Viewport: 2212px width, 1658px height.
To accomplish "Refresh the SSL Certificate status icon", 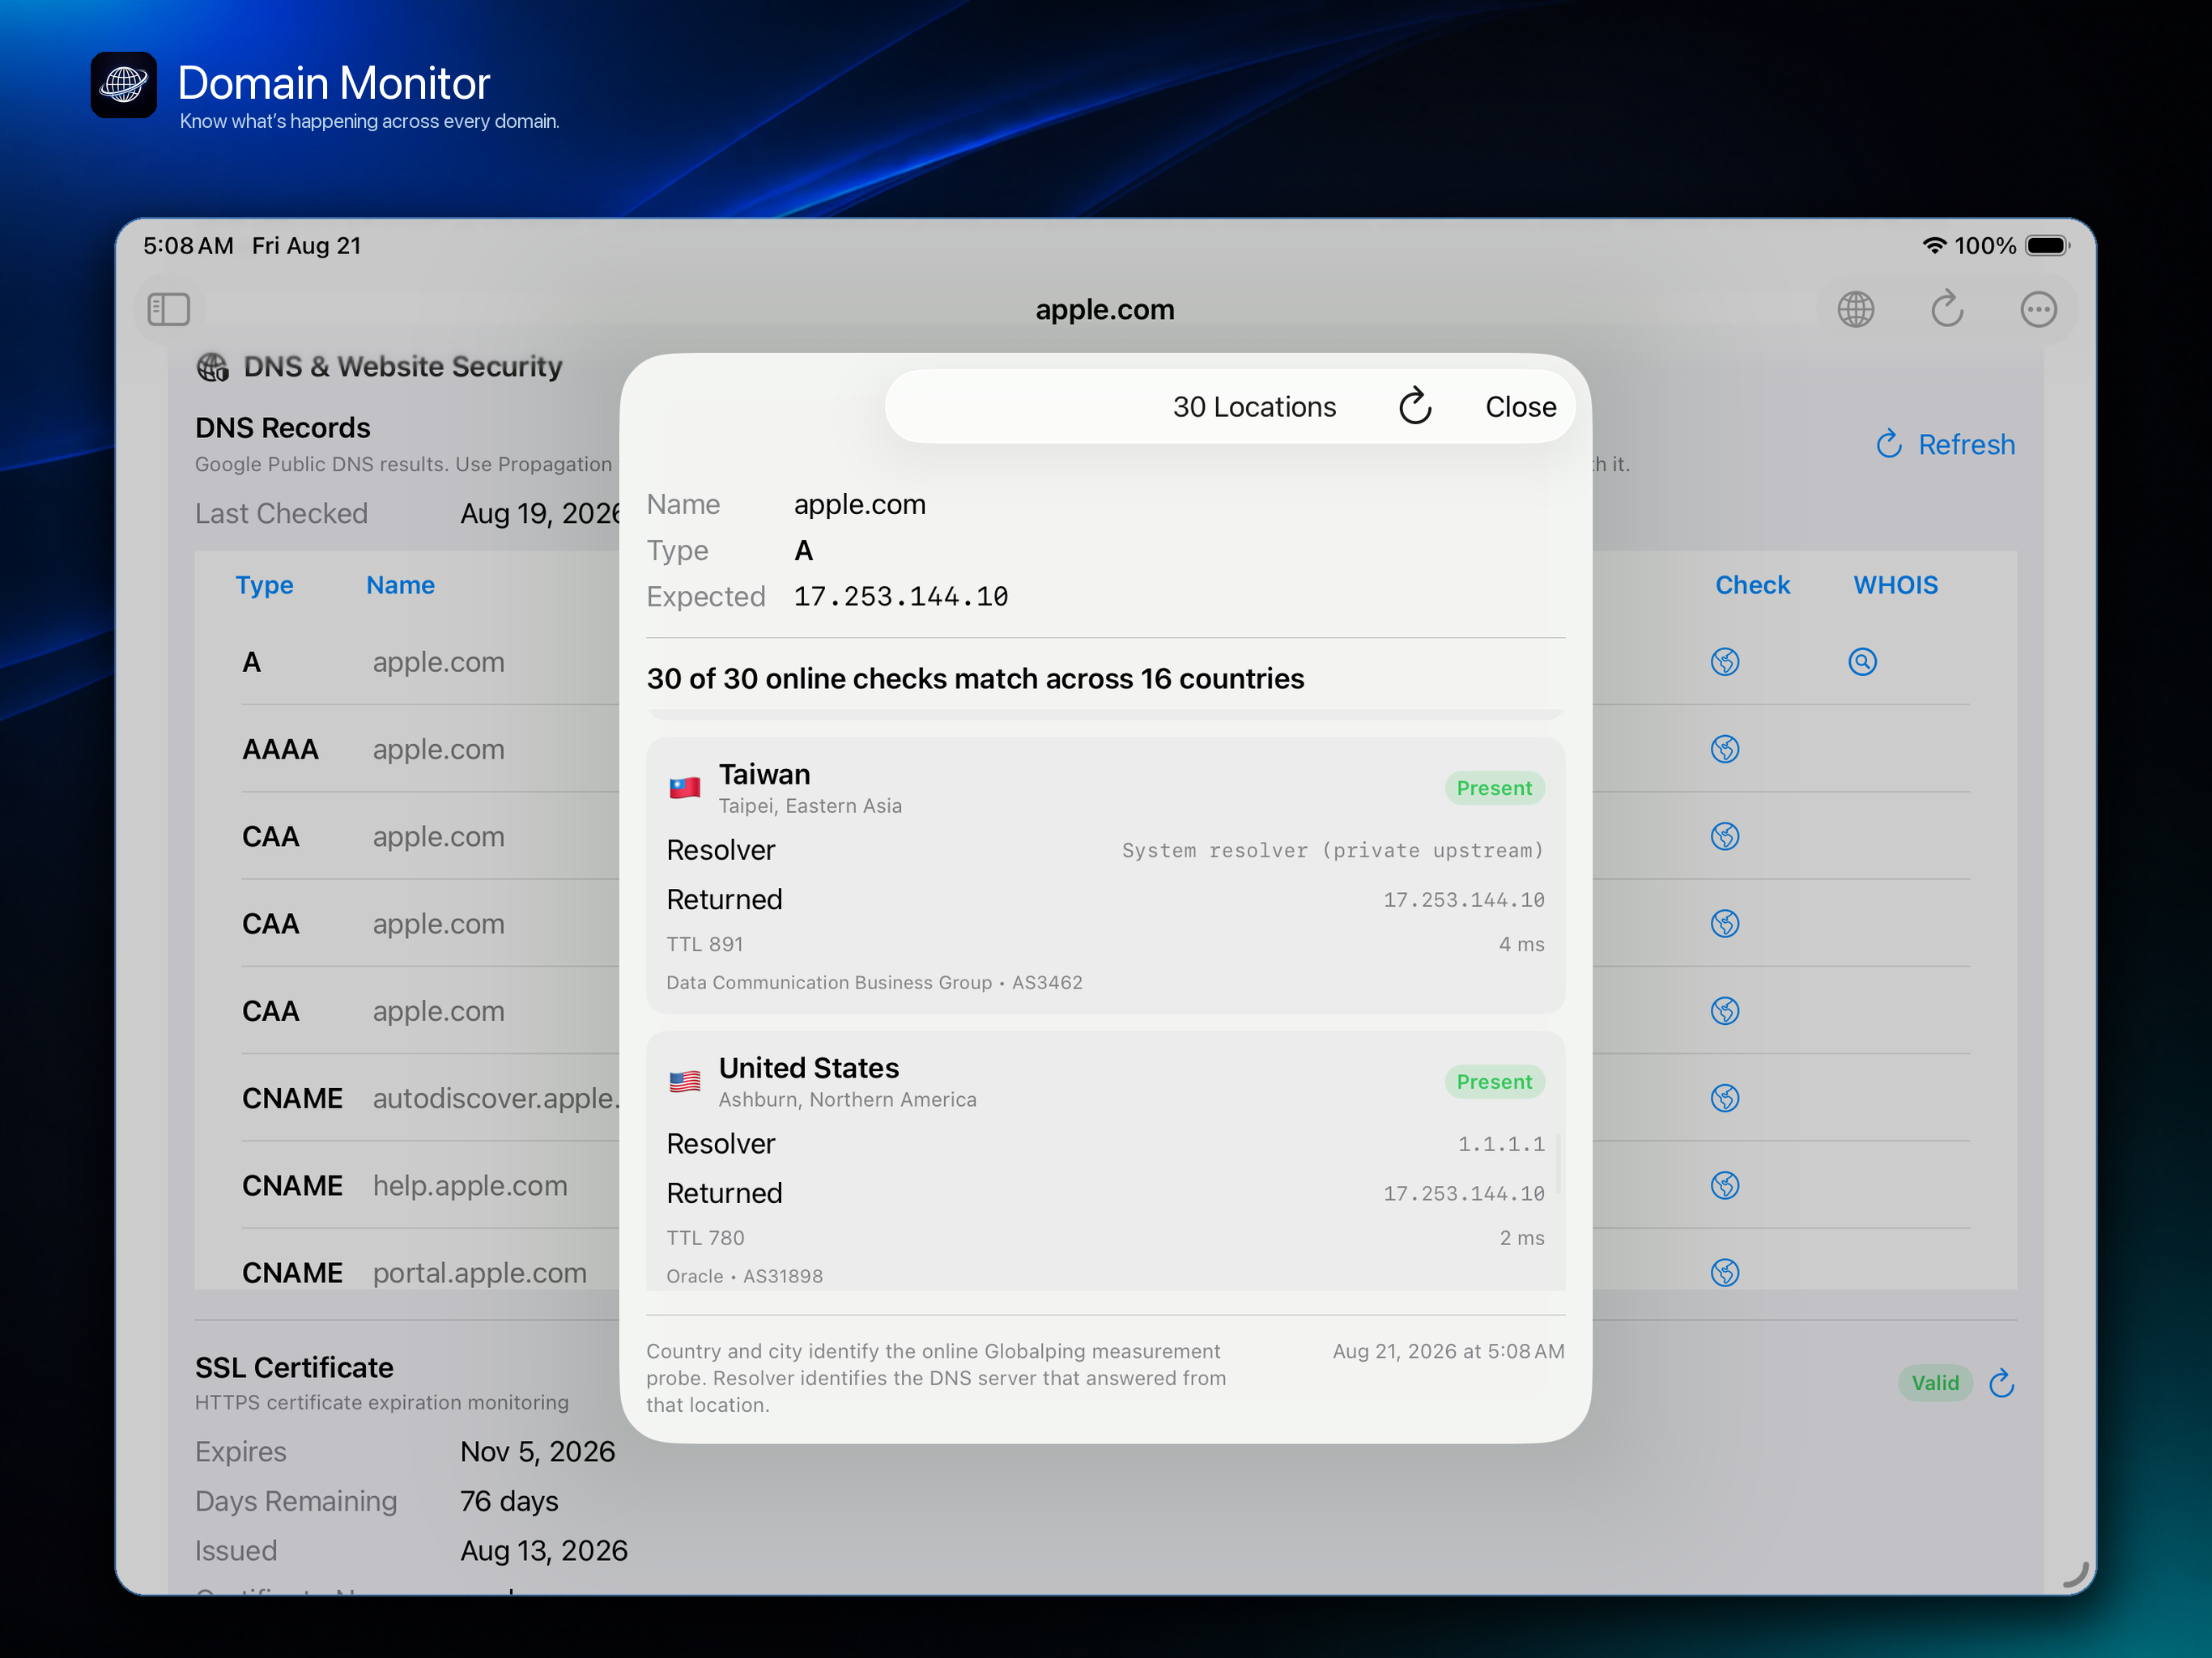I will (2001, 1383).
